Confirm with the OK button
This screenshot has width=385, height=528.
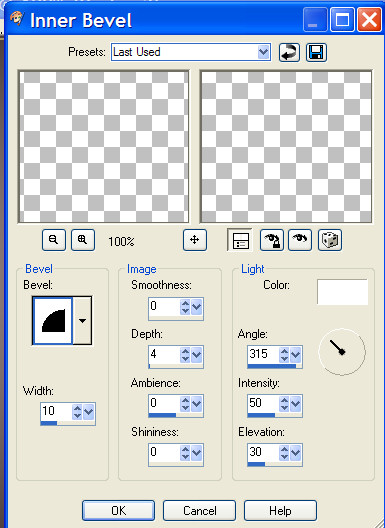(119, 510)
